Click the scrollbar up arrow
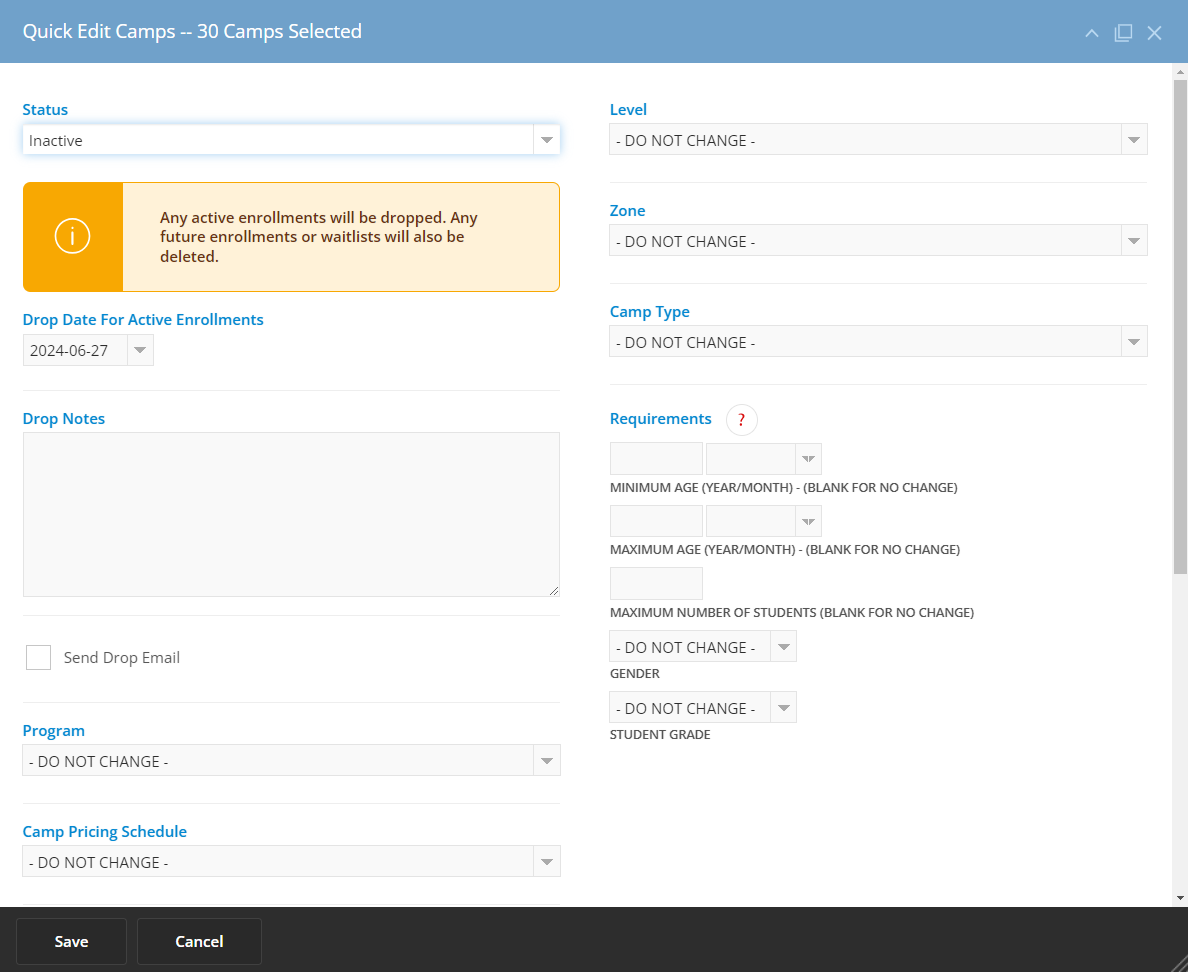Viewport: 1188px width, 972px height. pyautogui.click(x=1180, y=72)
